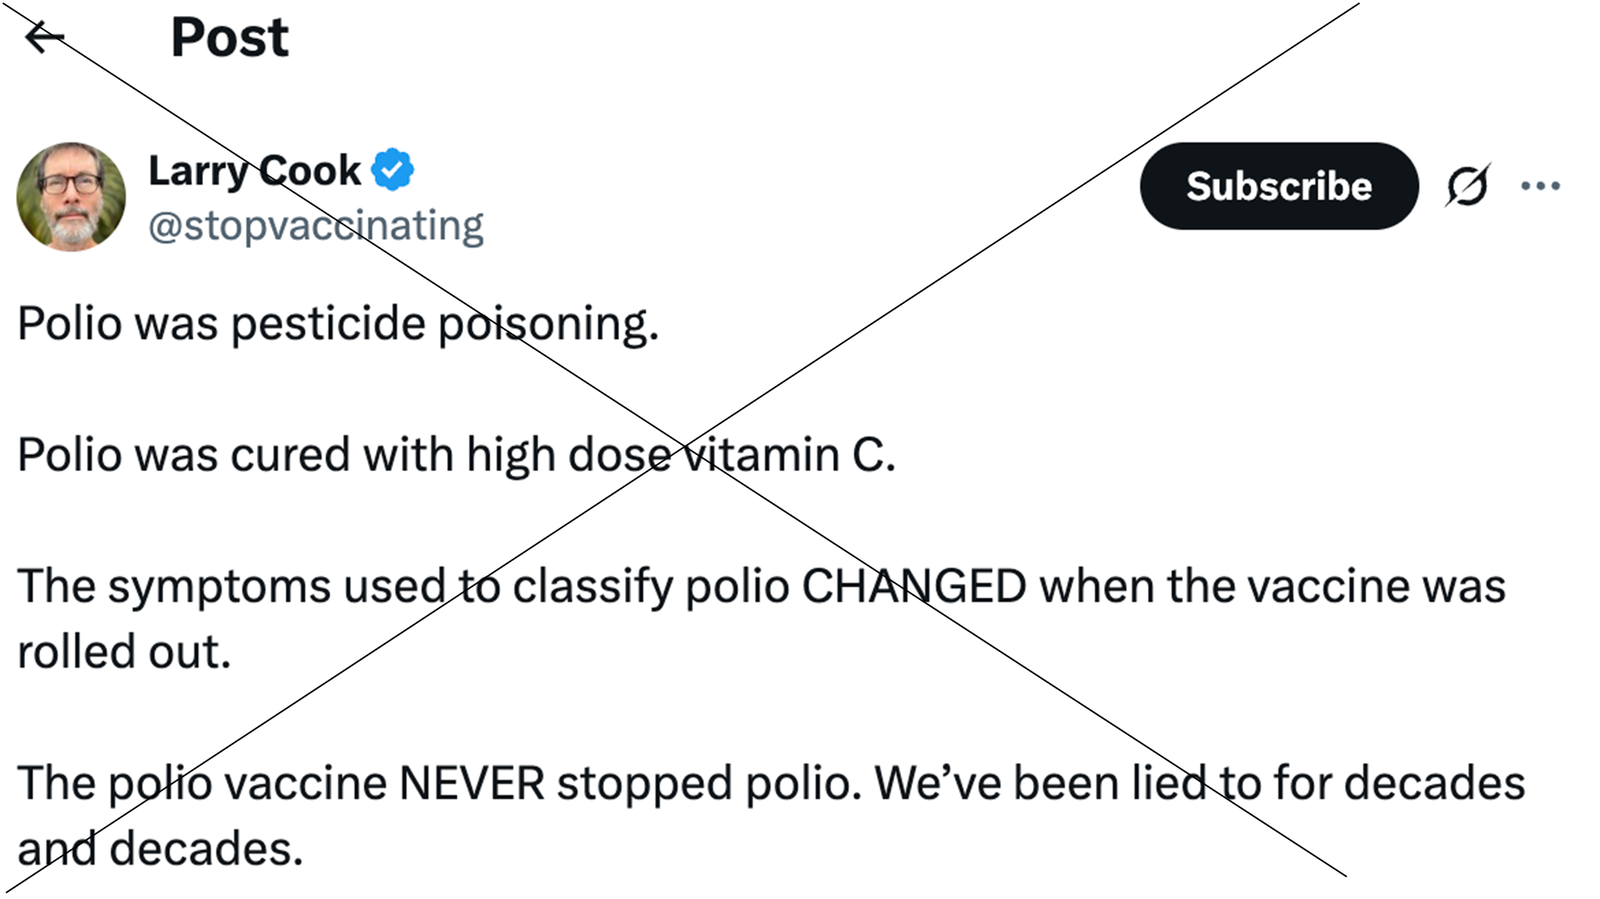Click the Larry Cook display name link
This screenshot has width=1600, height=899.
(256, 168)
